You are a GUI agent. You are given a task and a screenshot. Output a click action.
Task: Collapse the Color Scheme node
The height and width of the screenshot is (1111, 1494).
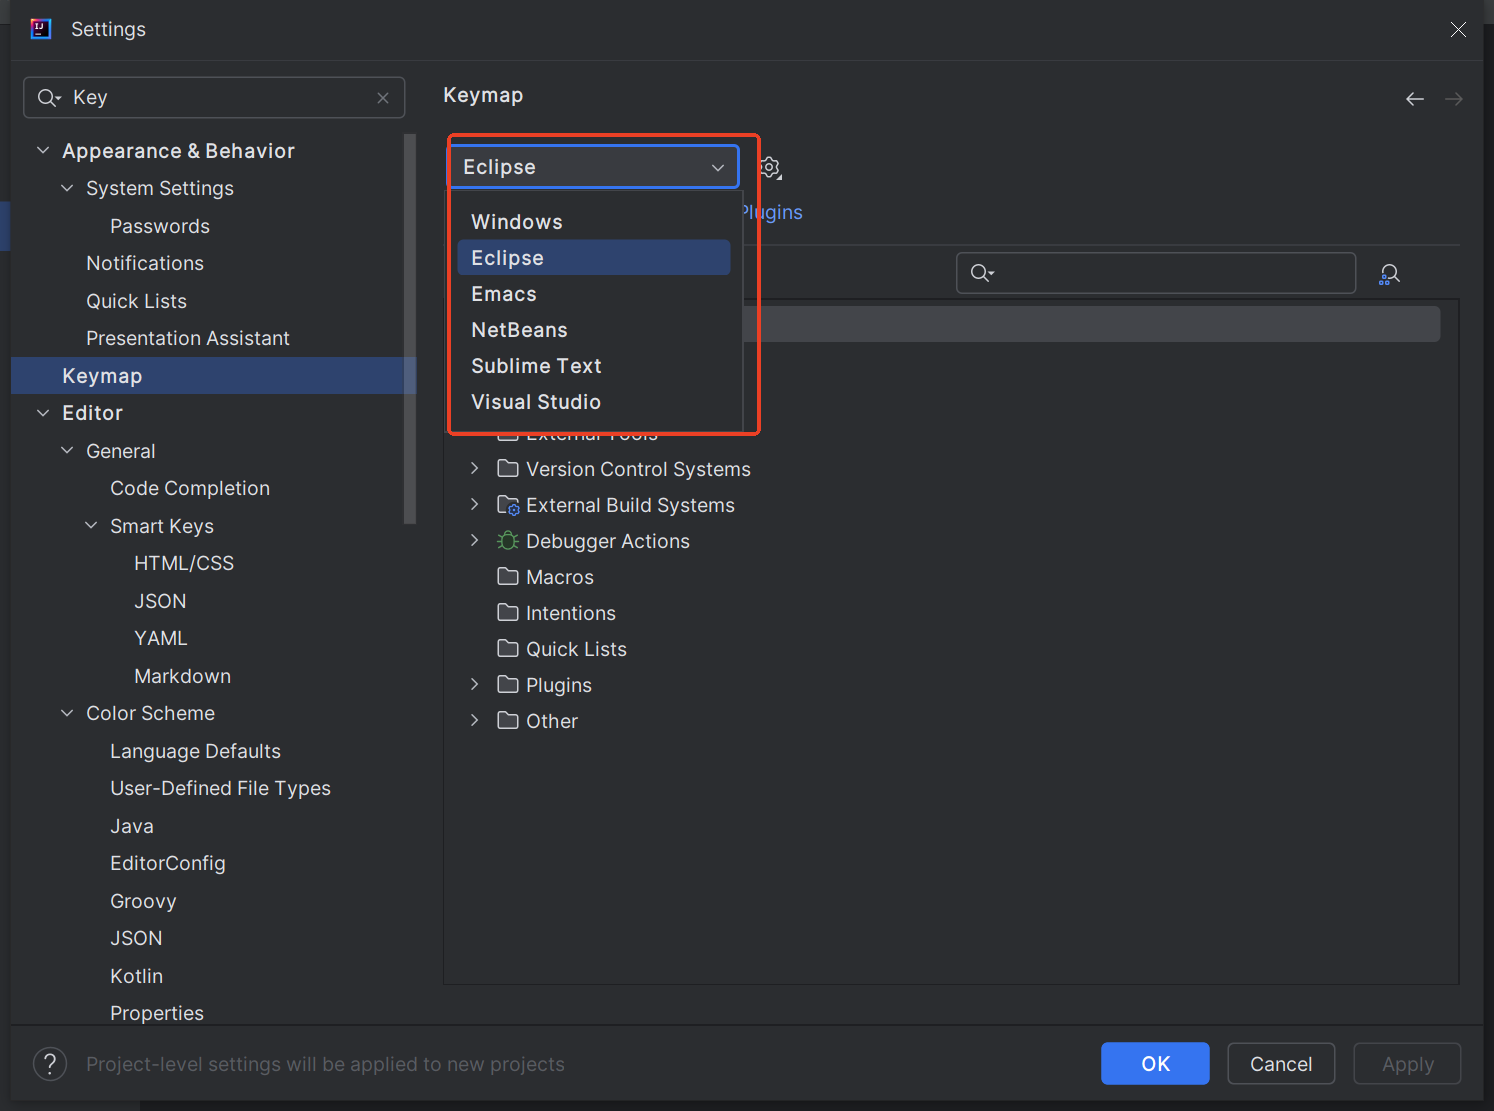67,713
